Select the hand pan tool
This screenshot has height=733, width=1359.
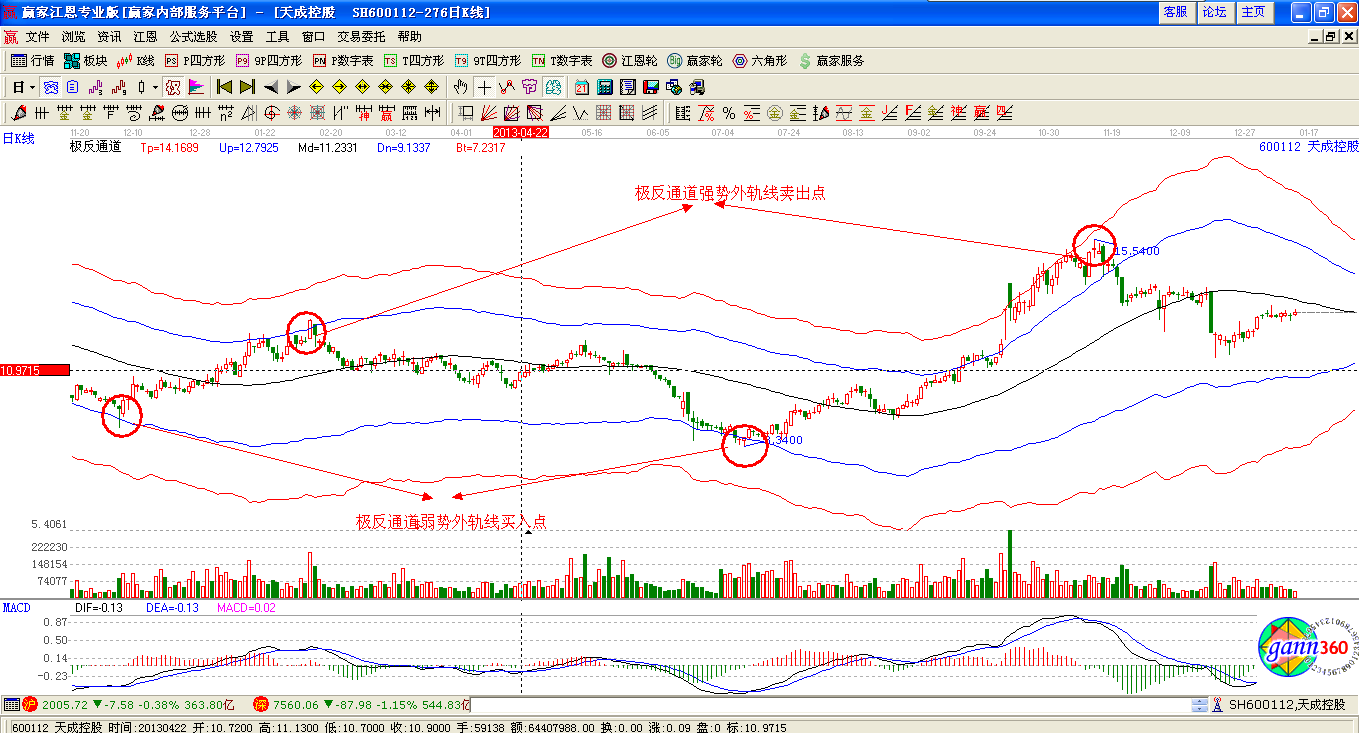point(461,87)
